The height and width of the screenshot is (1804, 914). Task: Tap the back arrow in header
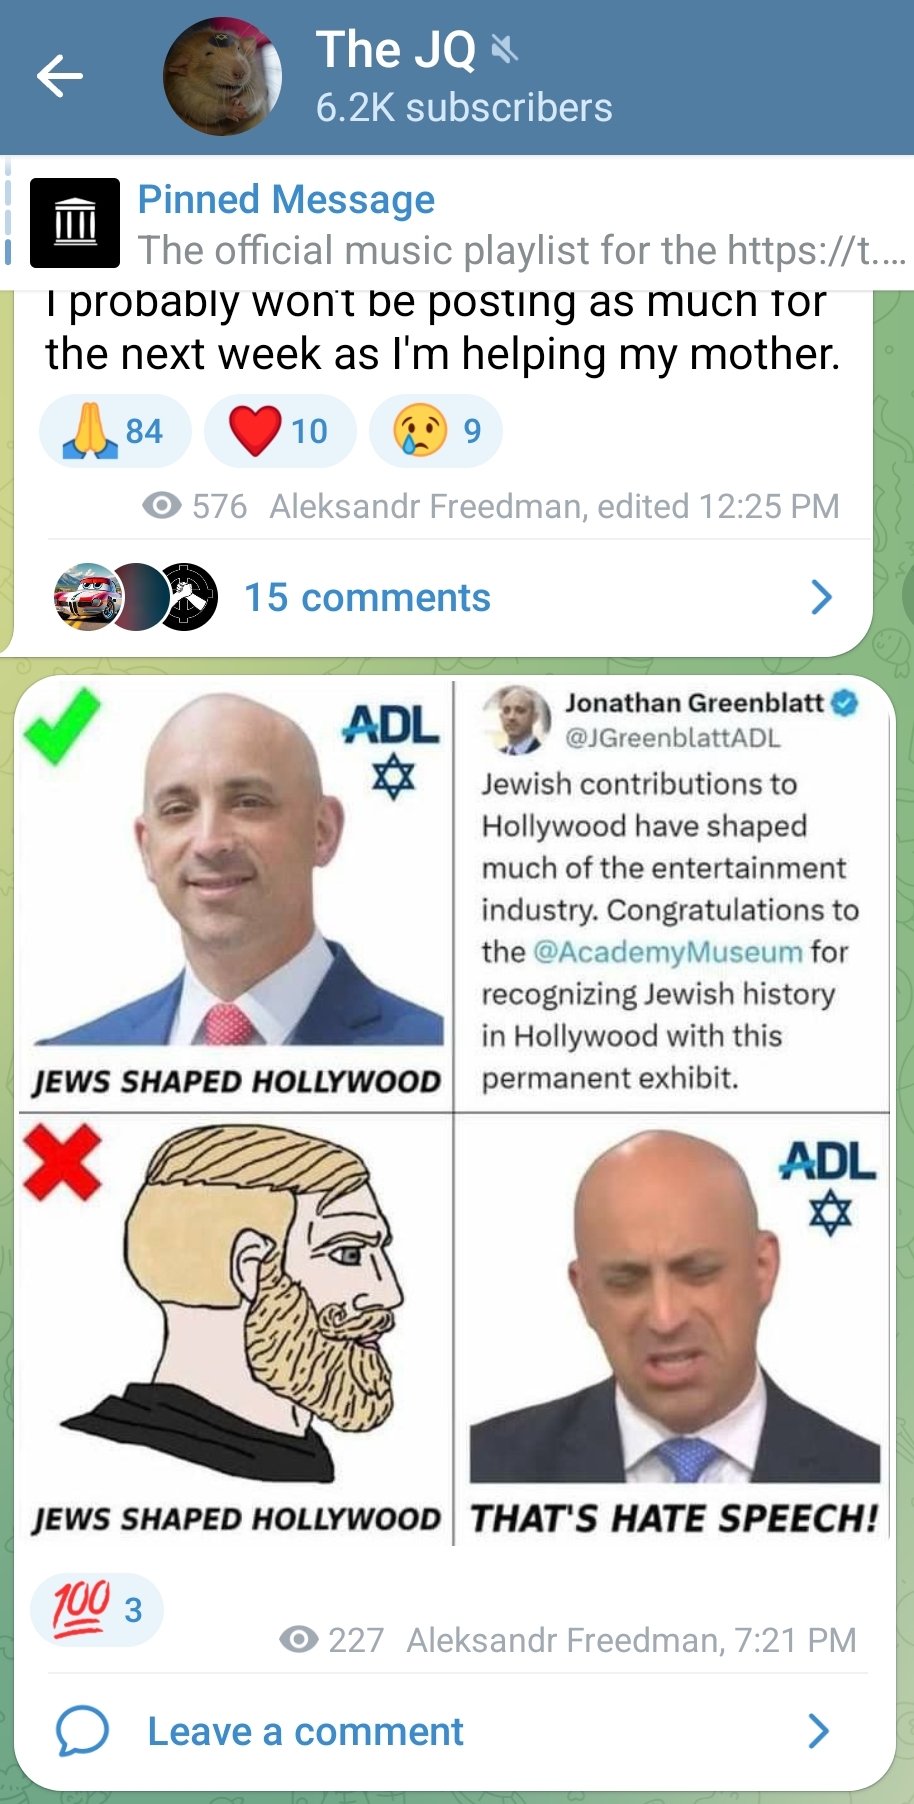pos(59,77)
